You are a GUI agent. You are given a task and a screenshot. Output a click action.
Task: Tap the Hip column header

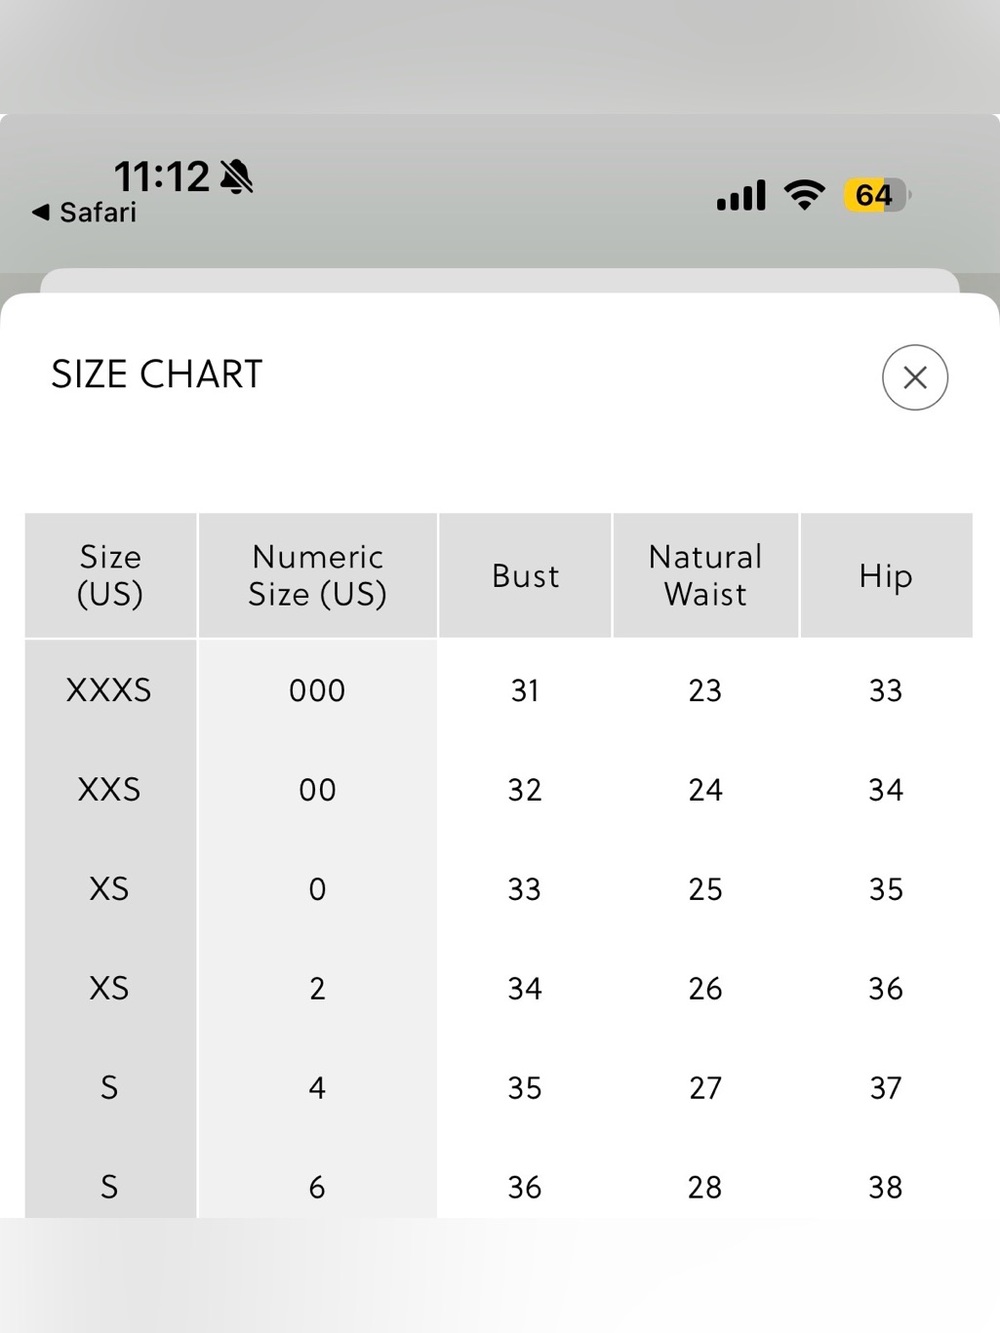886,576
